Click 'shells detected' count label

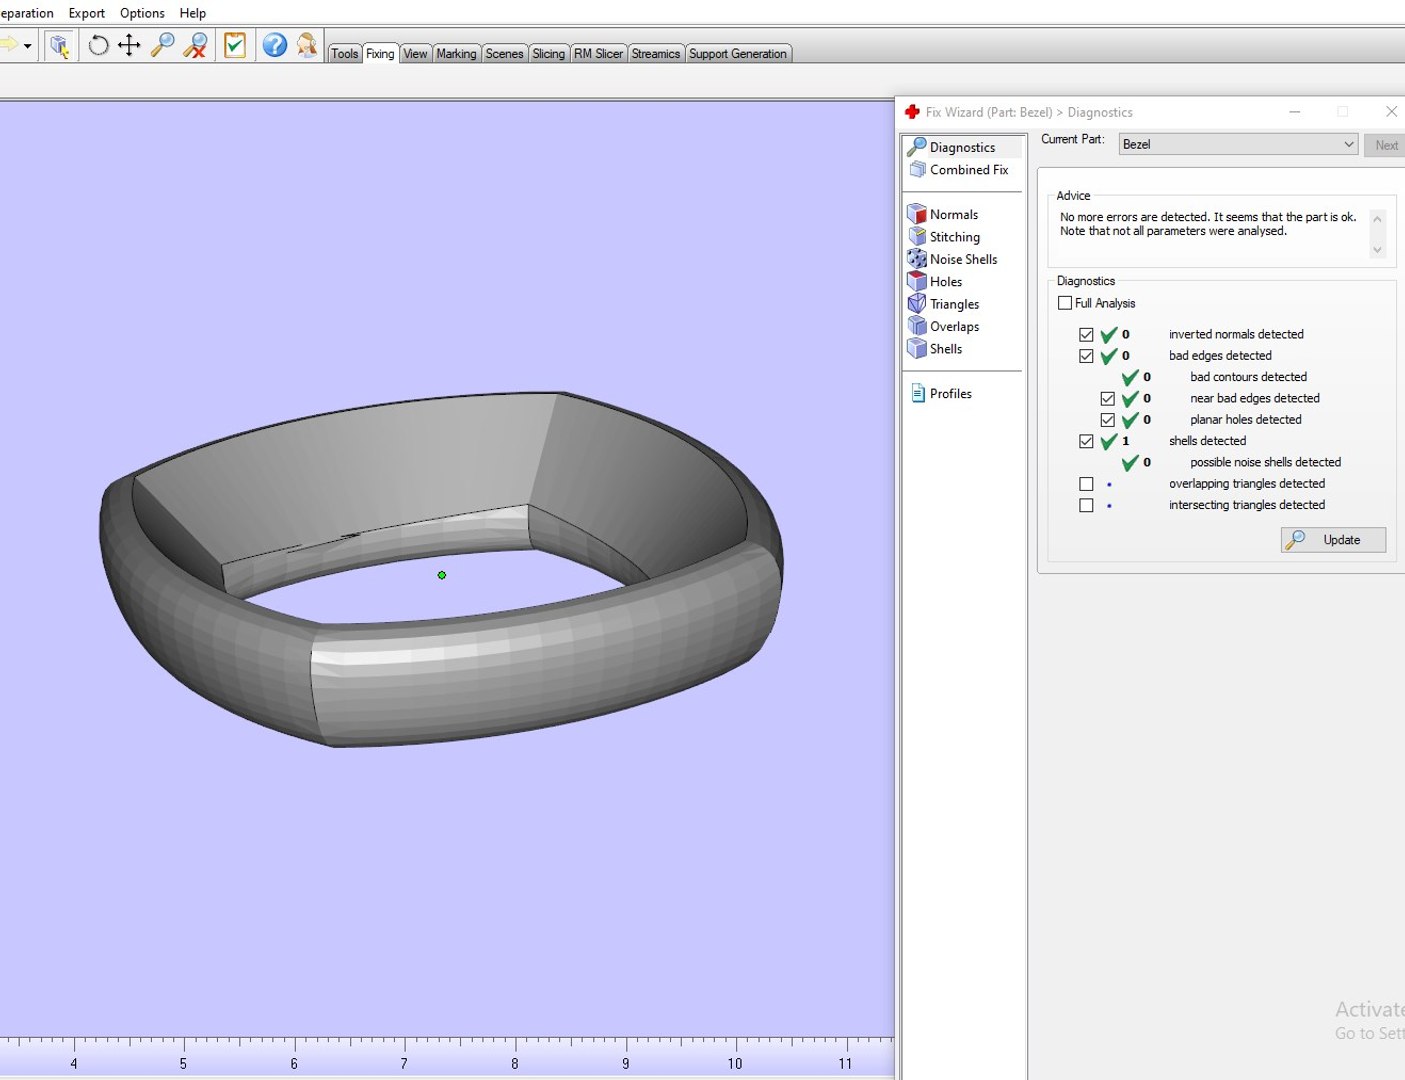1207,441
